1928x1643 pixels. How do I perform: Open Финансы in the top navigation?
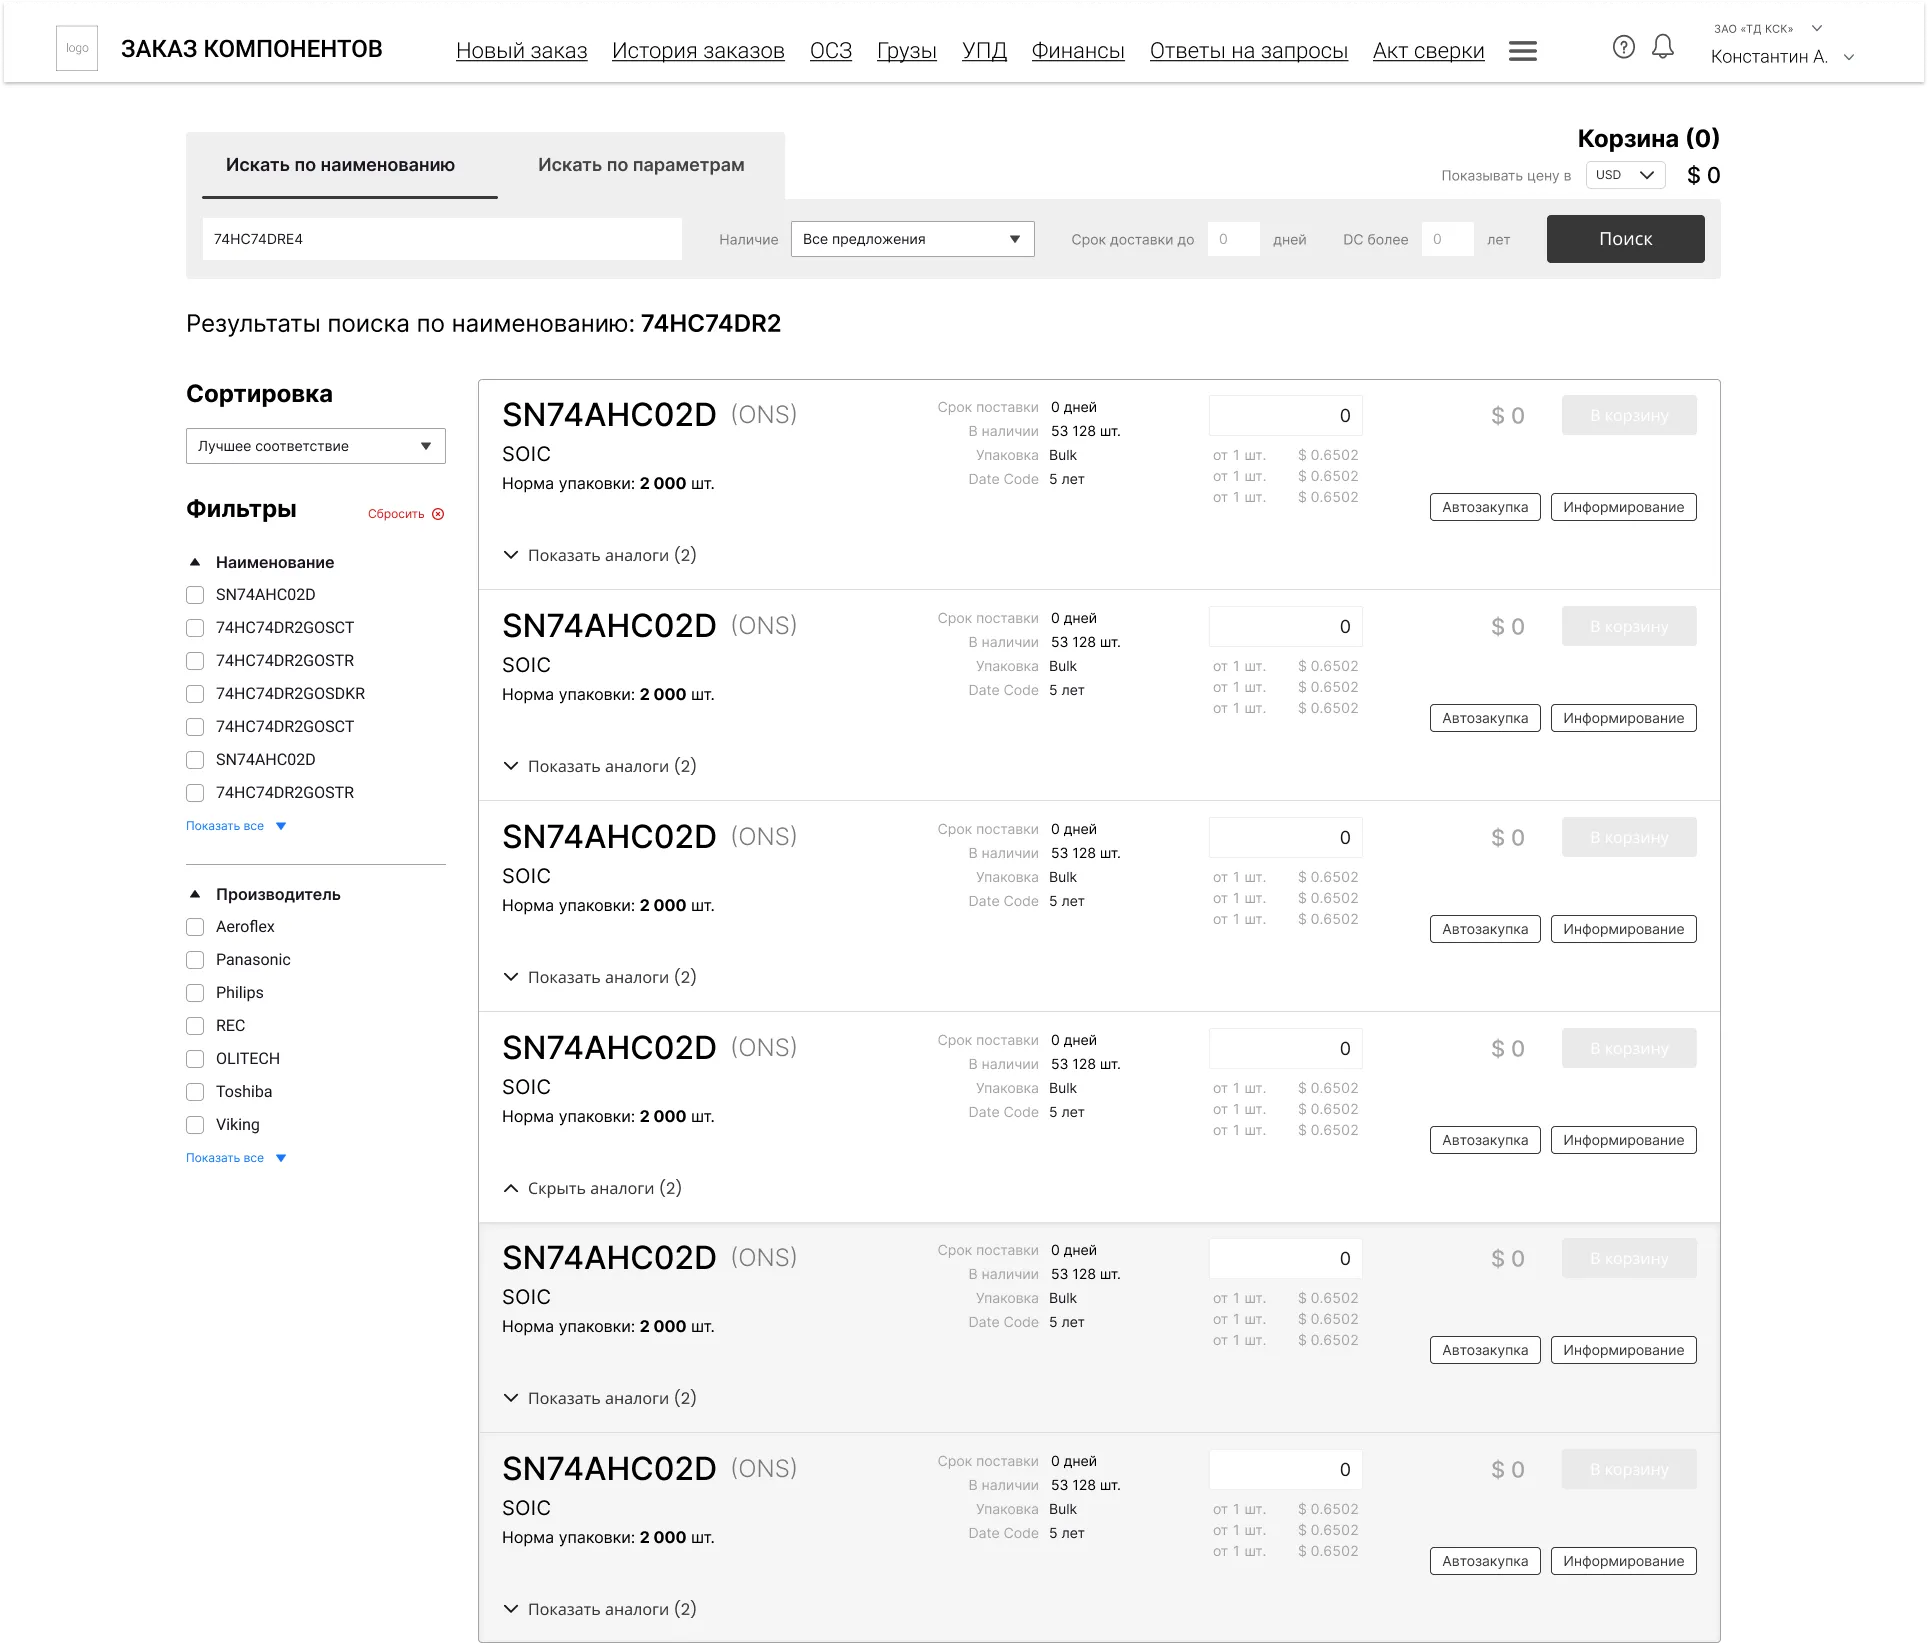(x=1078, y=51)
